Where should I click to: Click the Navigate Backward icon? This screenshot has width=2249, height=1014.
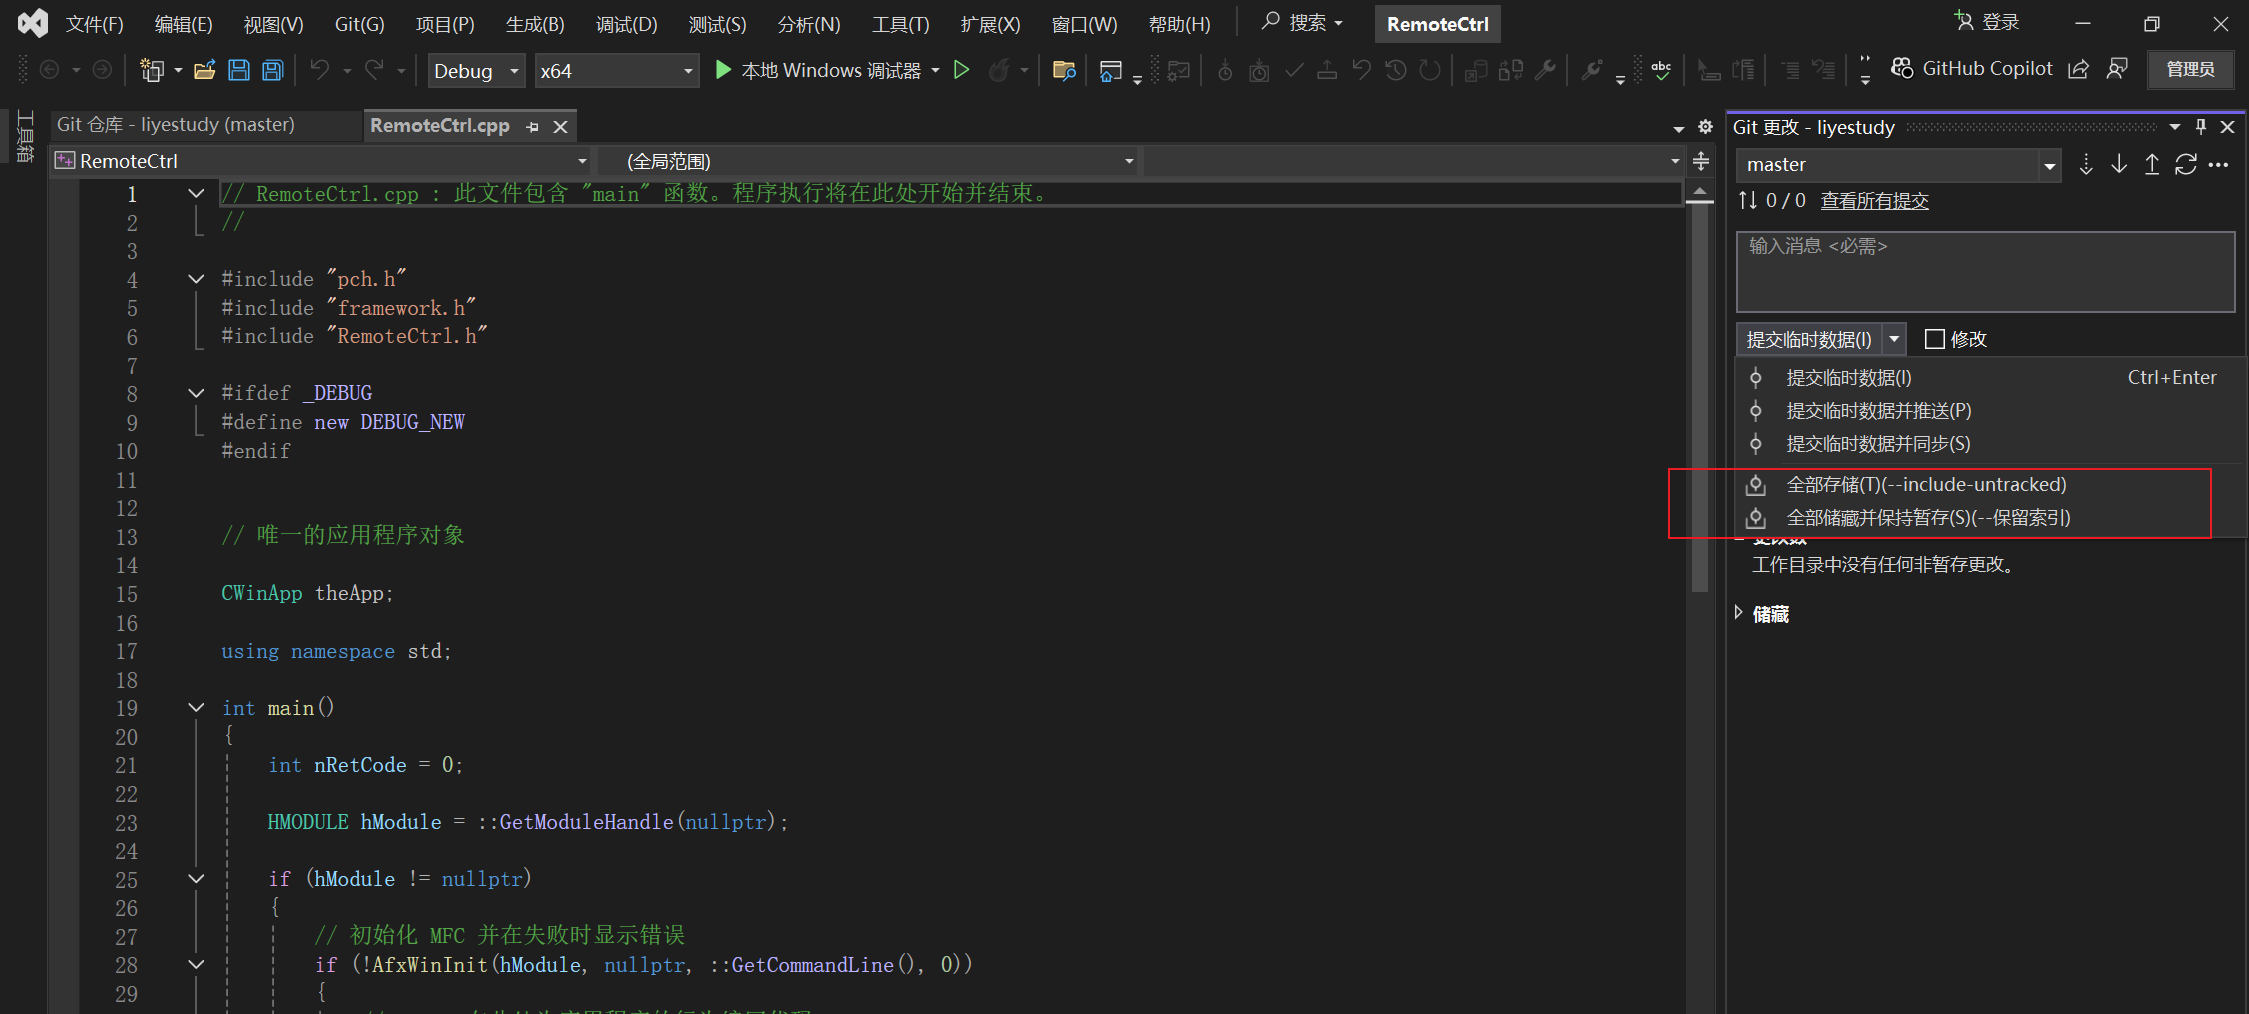point(49,70)
